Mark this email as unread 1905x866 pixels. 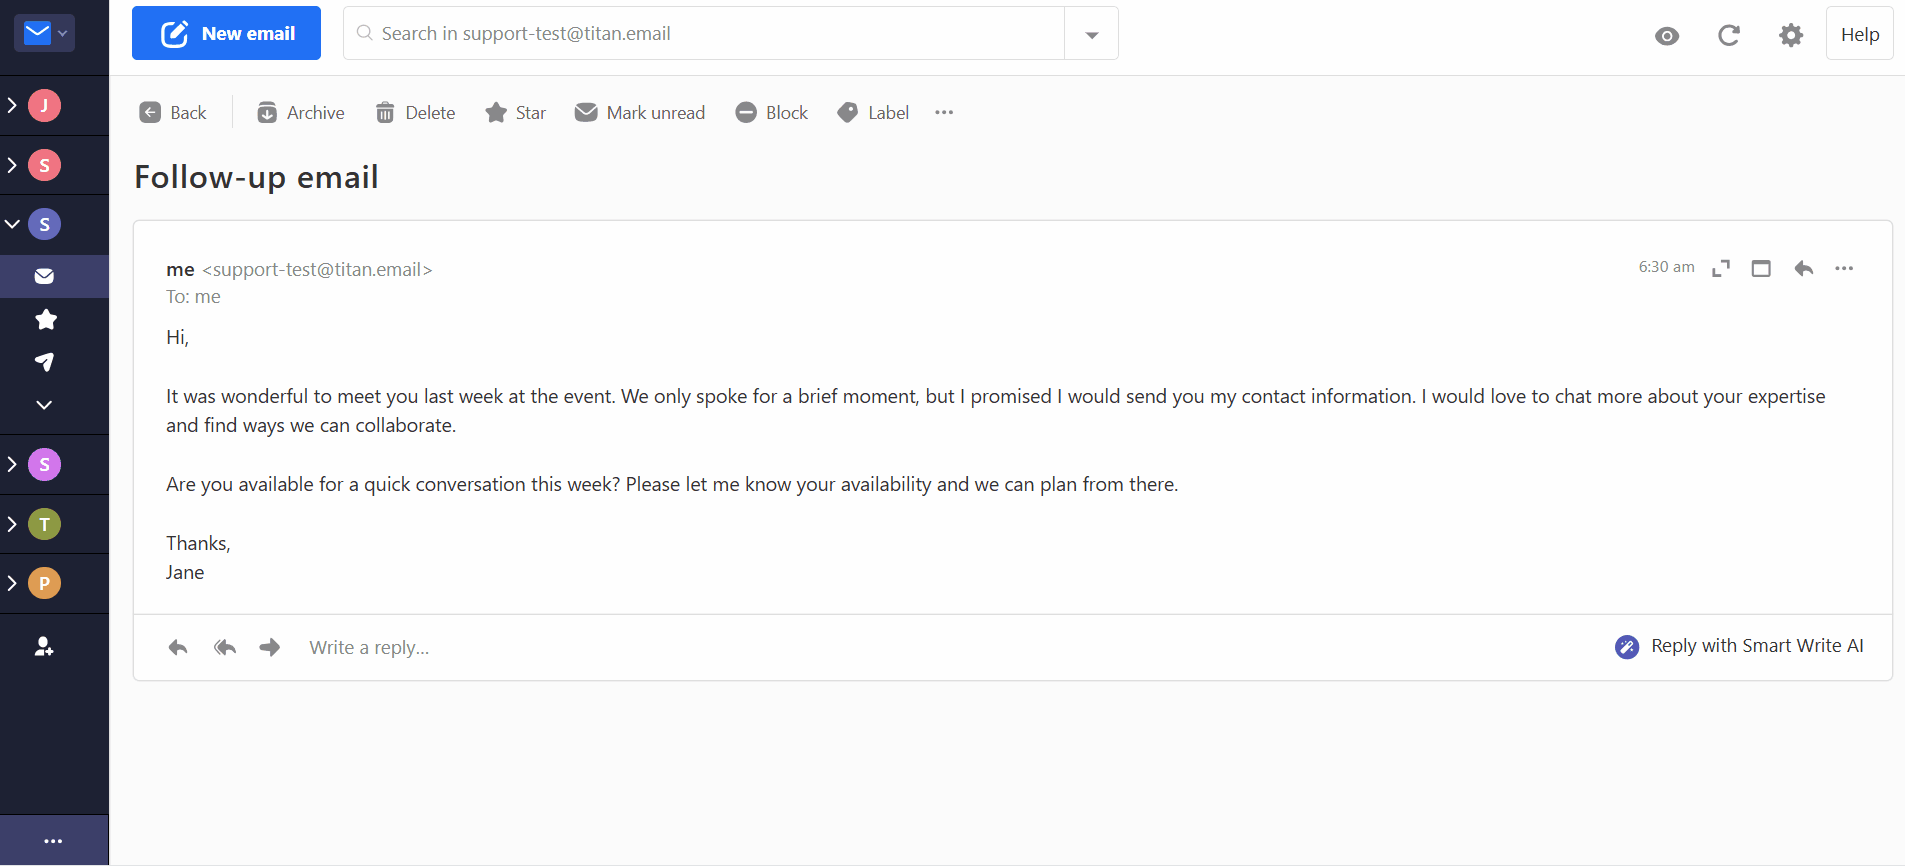coord(640,113)
